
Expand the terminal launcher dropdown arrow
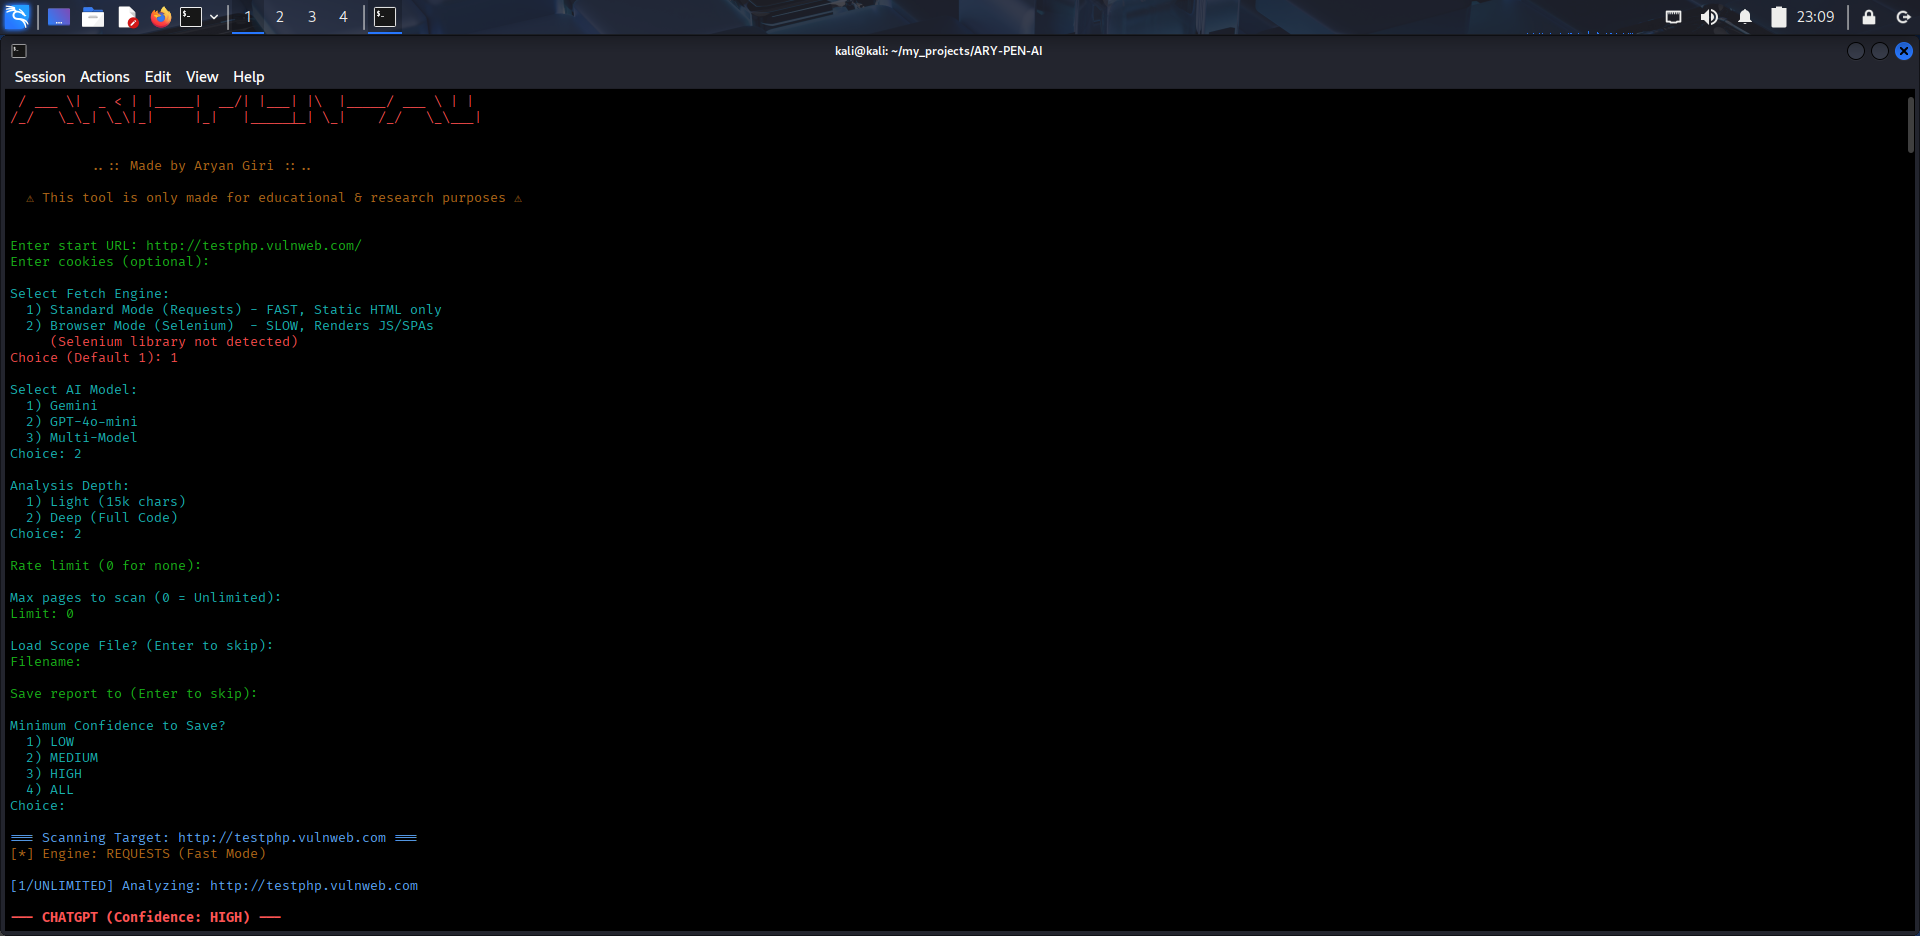pos(213,17)
